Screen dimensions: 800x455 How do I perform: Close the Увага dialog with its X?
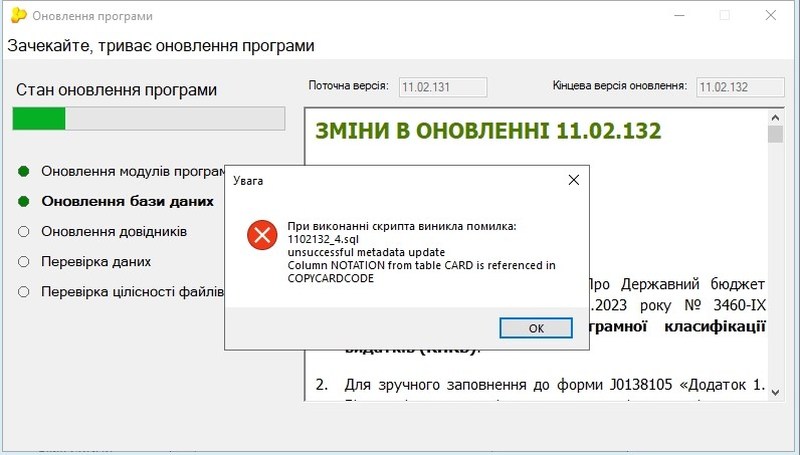[x=574, y=180]
